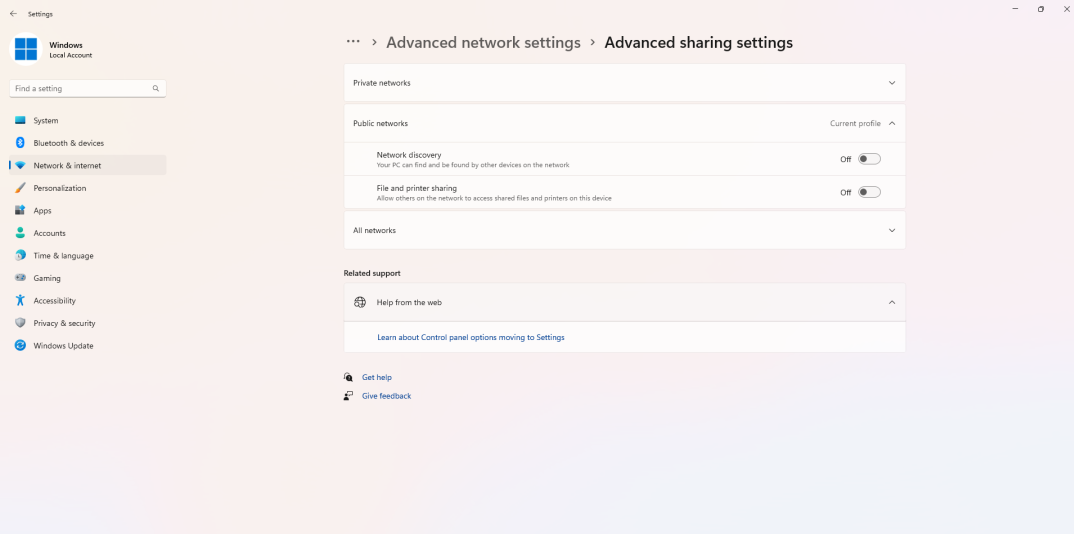Open Windows Update page
Screen dimensions: 1074x534
[x=88, y=346]
